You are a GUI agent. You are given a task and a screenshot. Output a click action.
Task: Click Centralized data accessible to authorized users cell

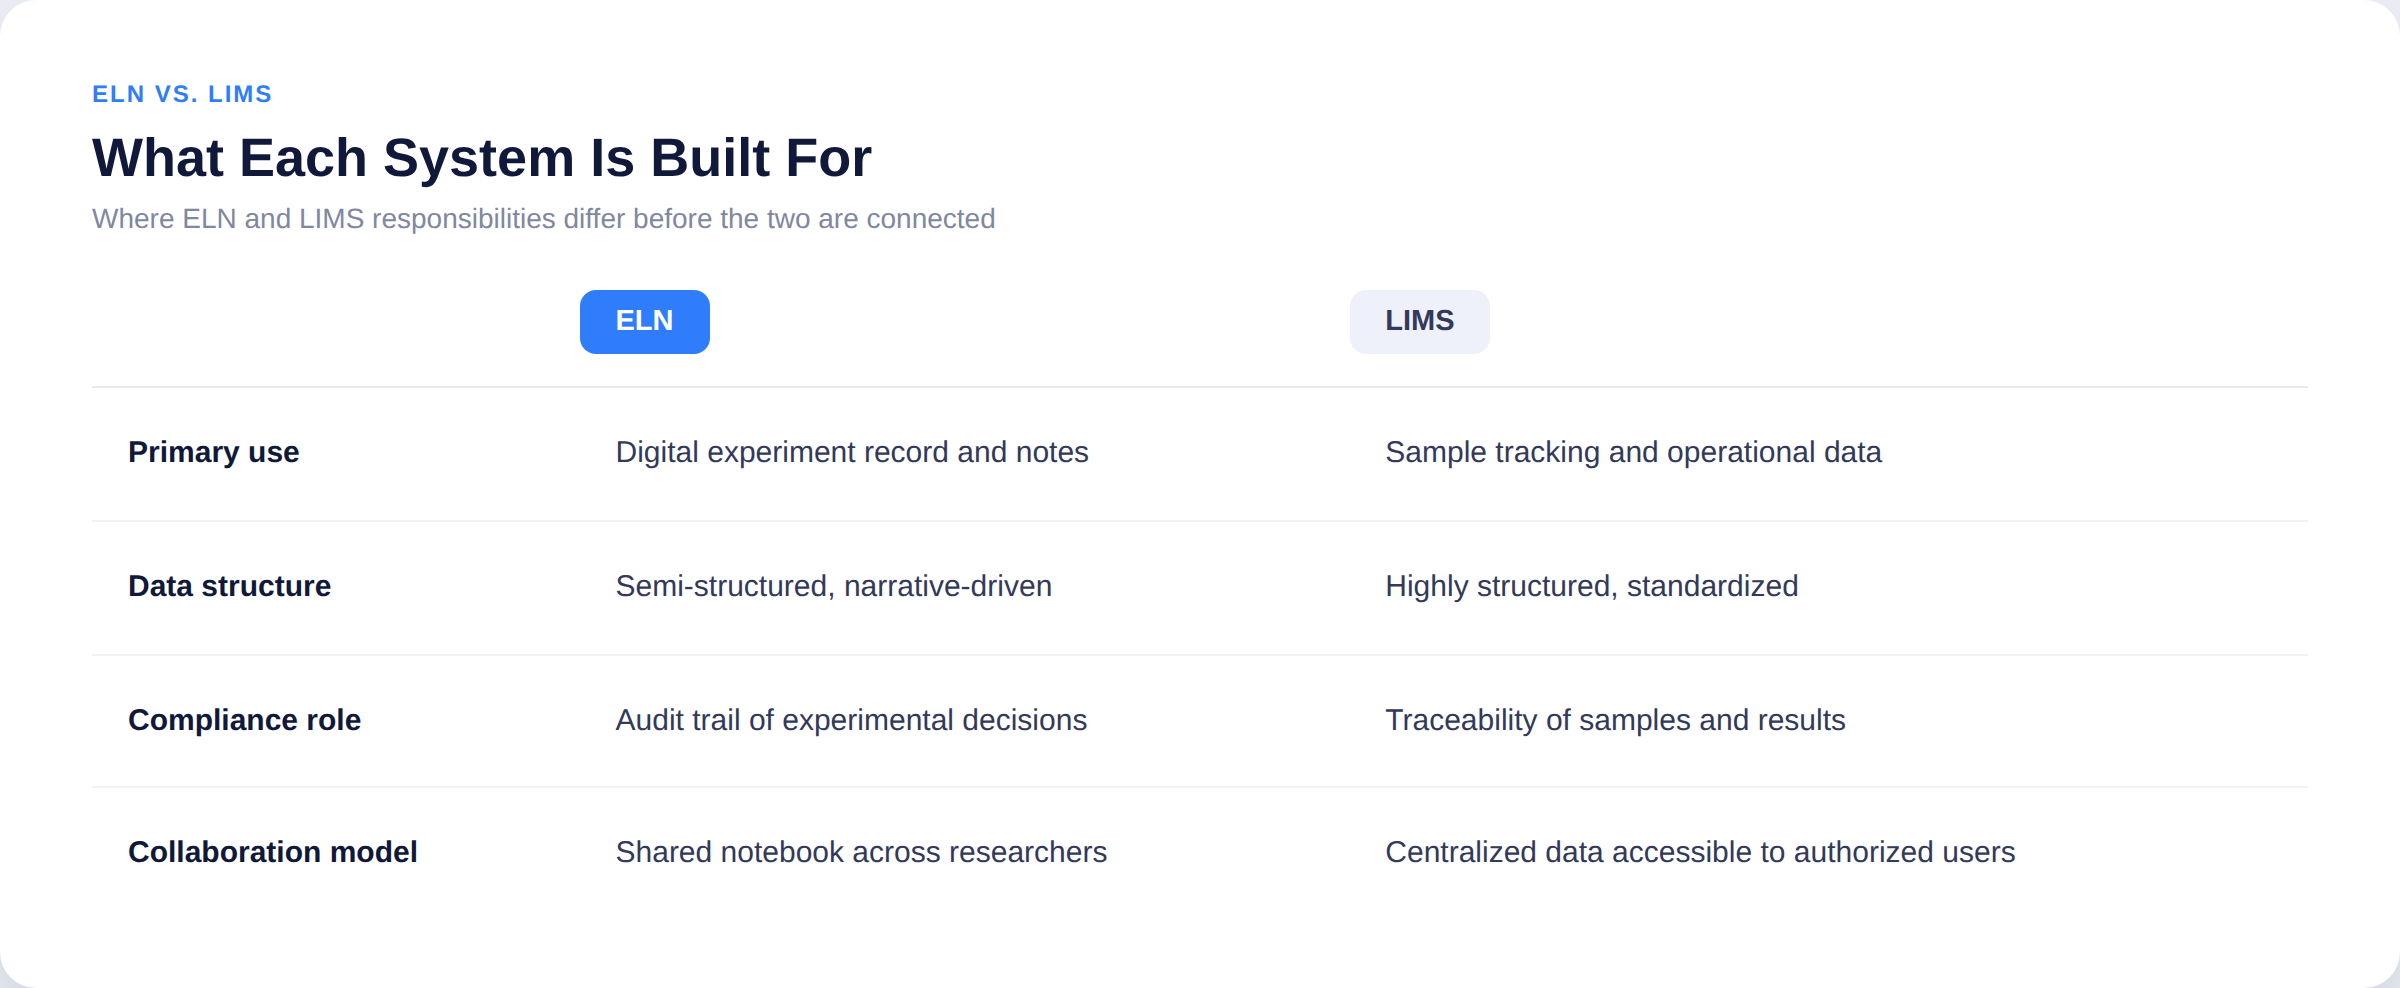pyautogui.click(x=1700, y=852)
